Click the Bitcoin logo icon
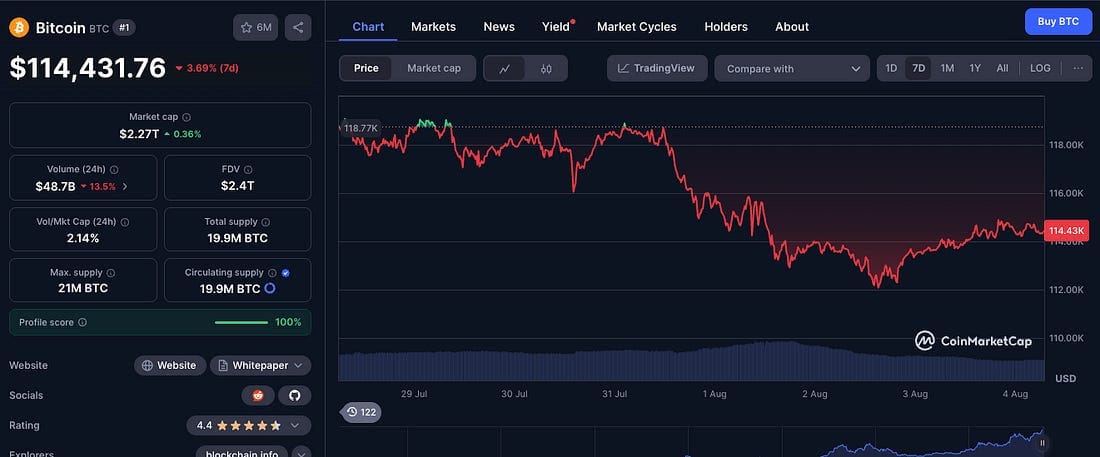1100x457 pixels. [x=19, y=27]
